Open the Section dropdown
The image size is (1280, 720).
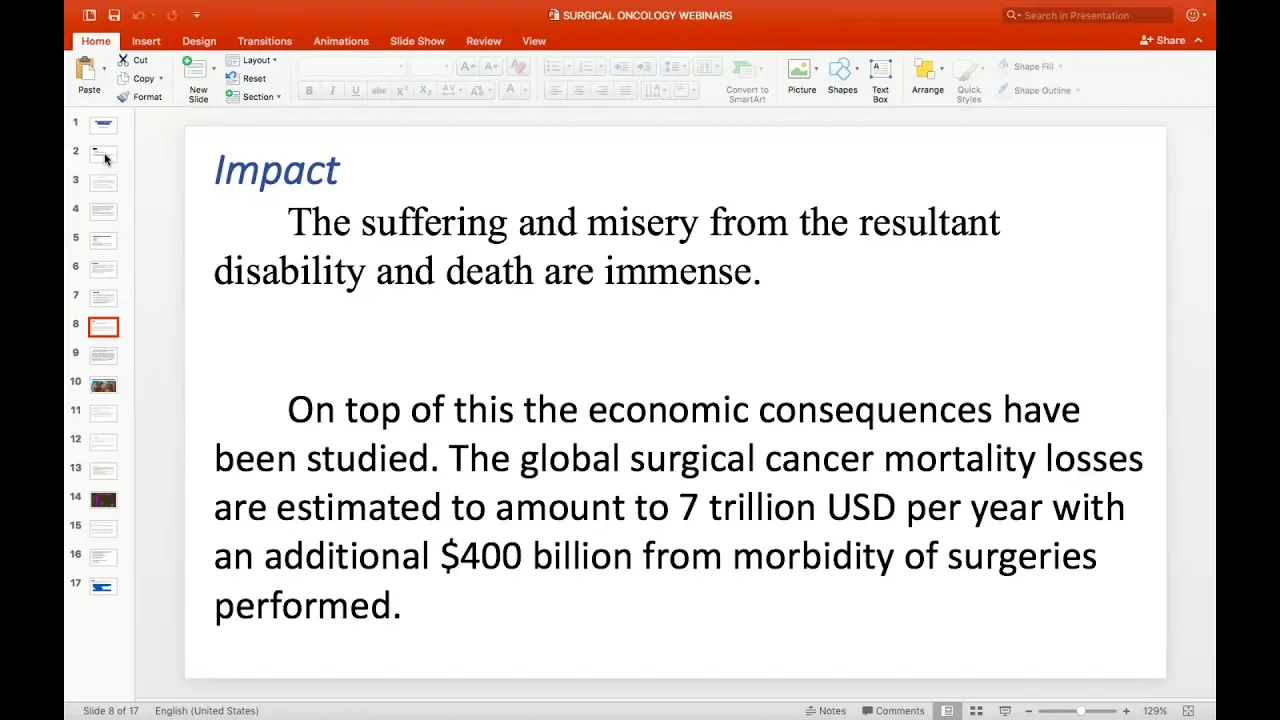253,97
